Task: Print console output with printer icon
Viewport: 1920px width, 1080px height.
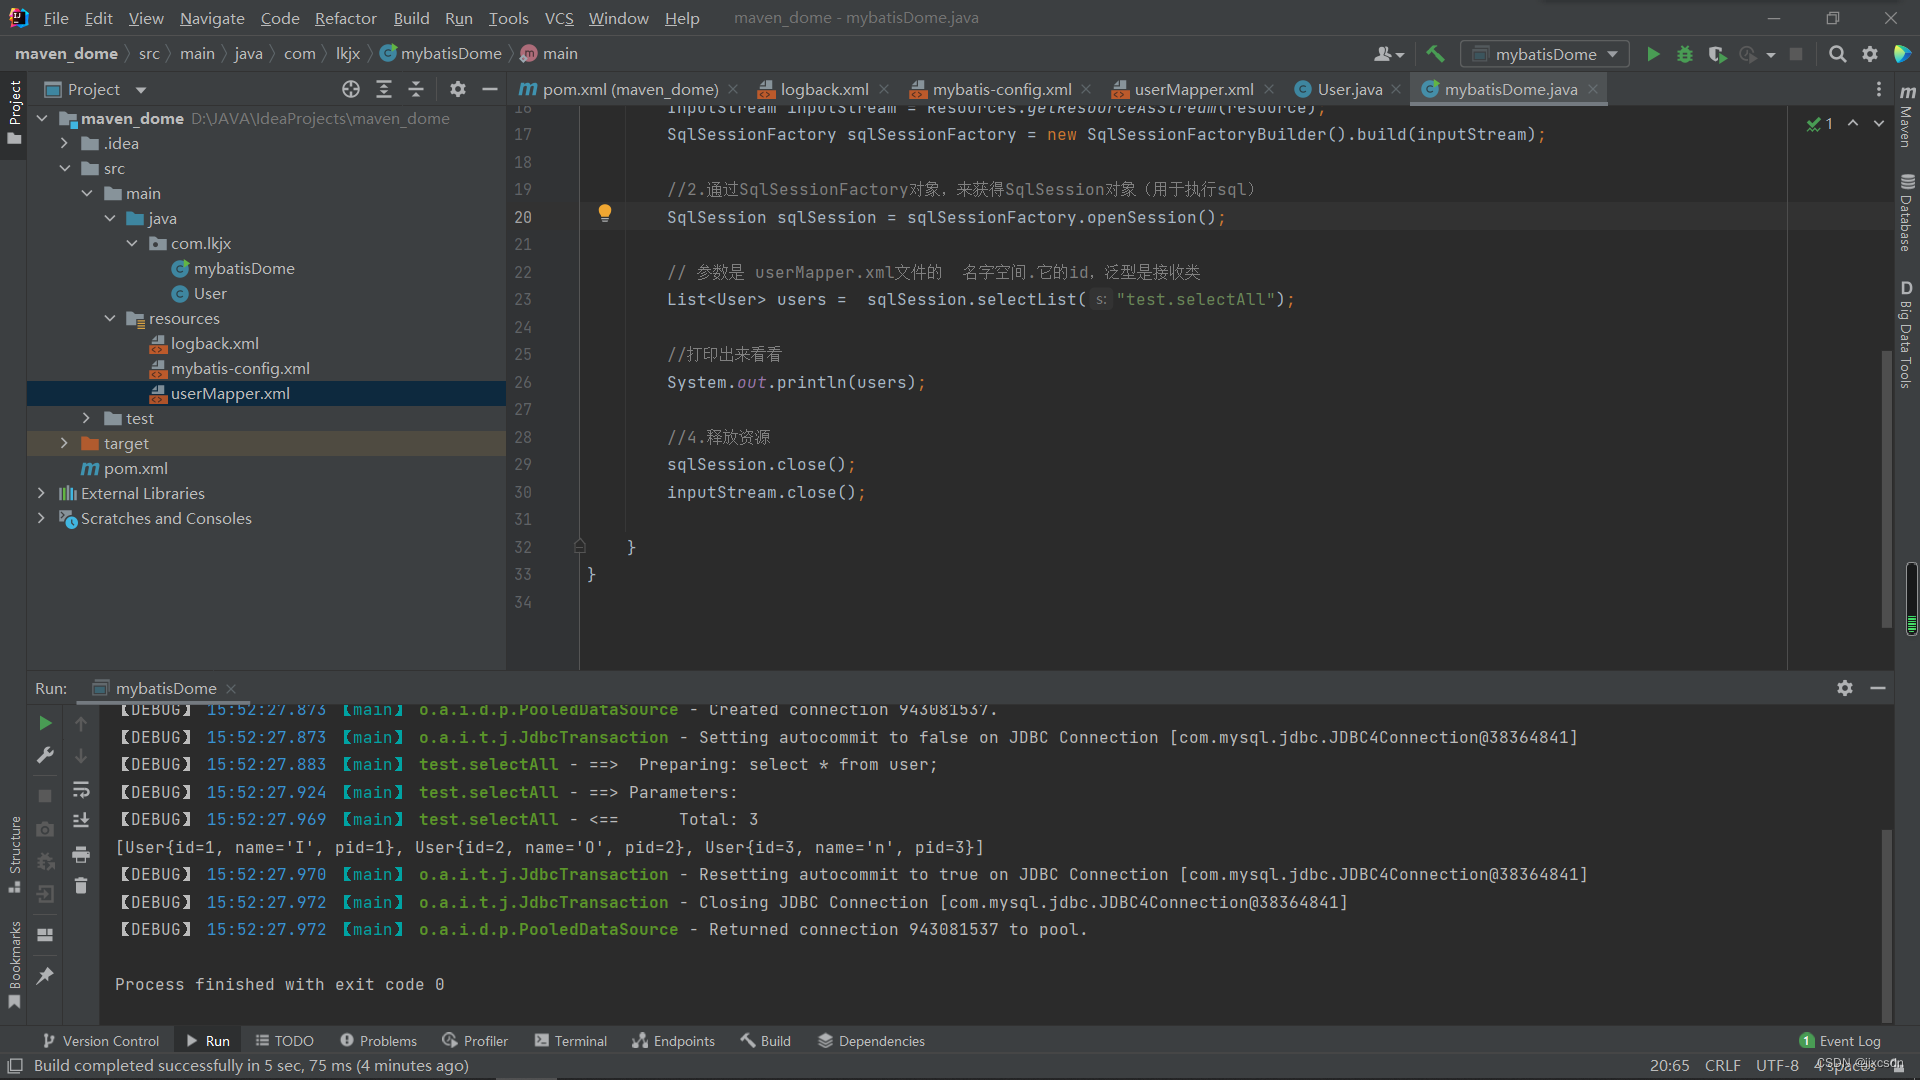Action: [81, 854]
